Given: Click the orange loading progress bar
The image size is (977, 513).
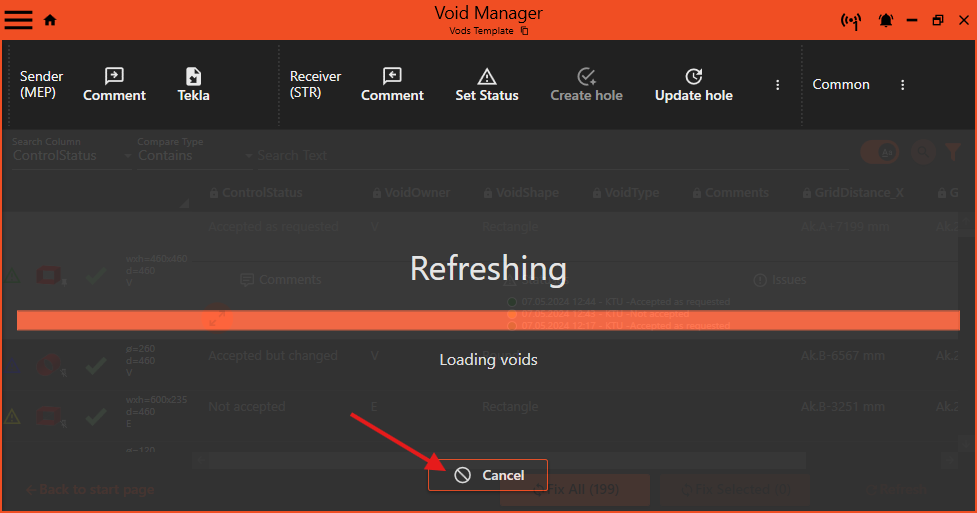Looking at the screenshot, I should click(488, 319).
